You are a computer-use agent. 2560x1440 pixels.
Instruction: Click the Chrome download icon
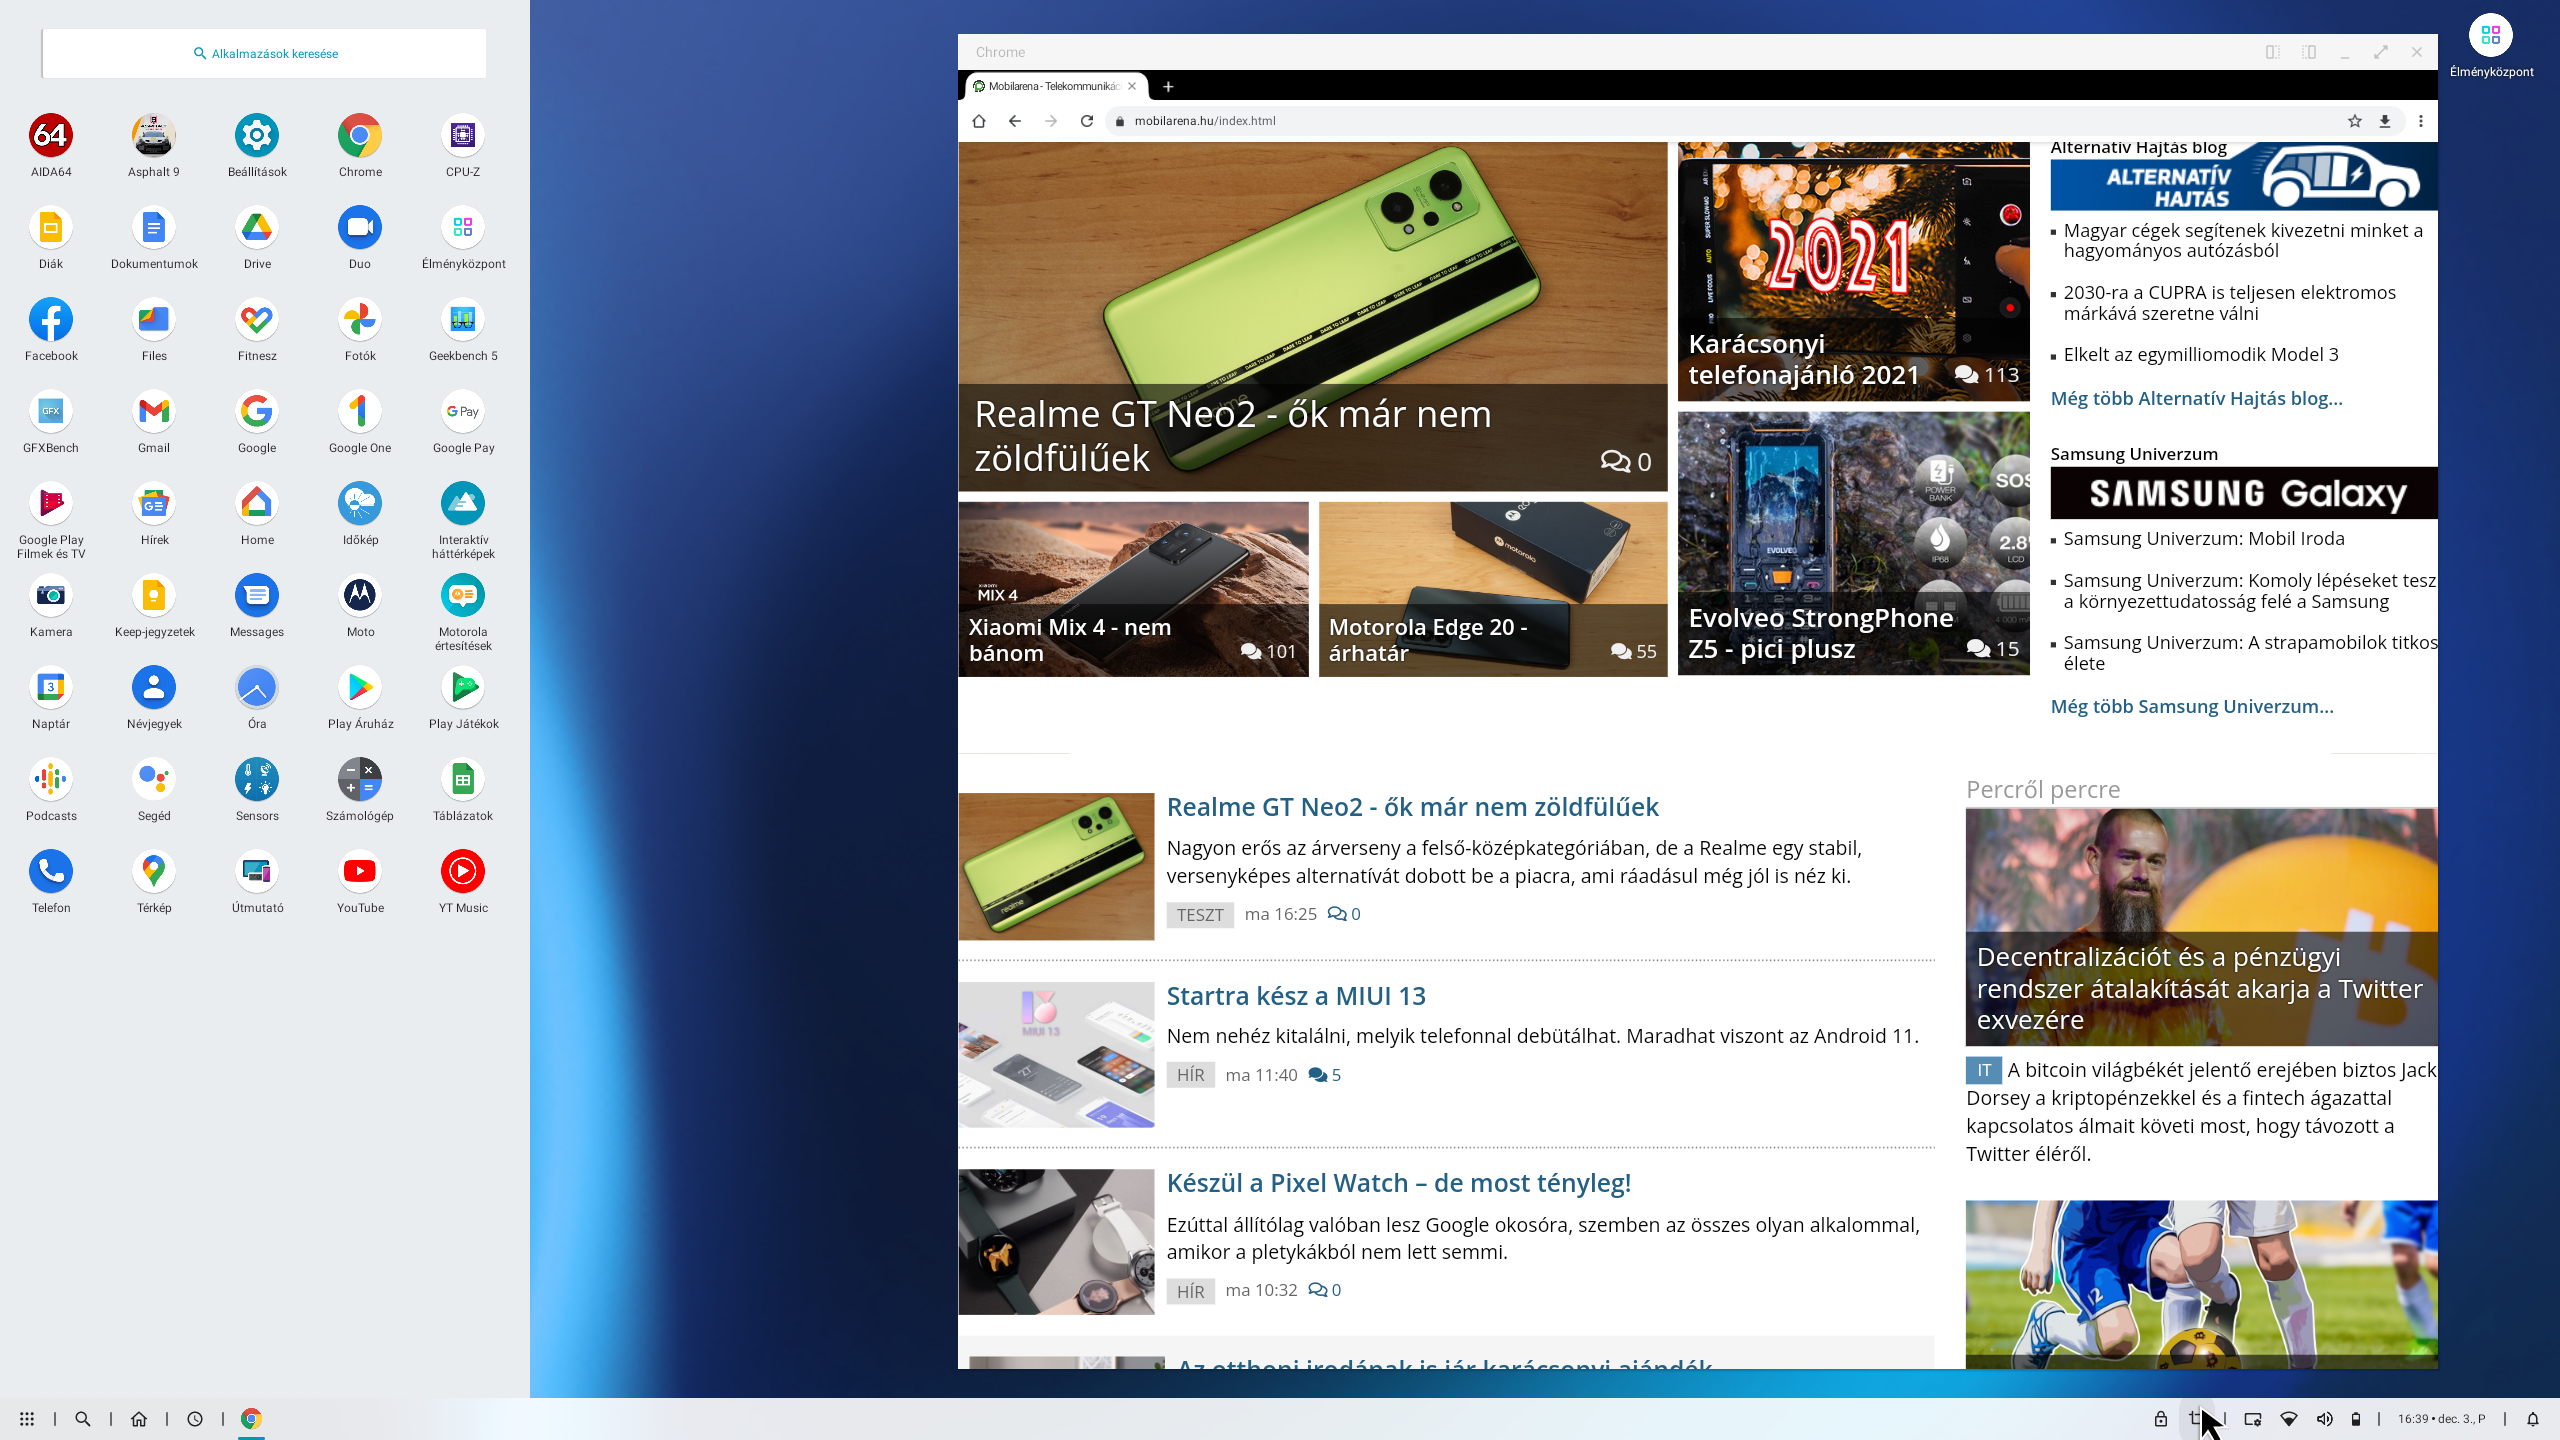(x=2385, y=121)
